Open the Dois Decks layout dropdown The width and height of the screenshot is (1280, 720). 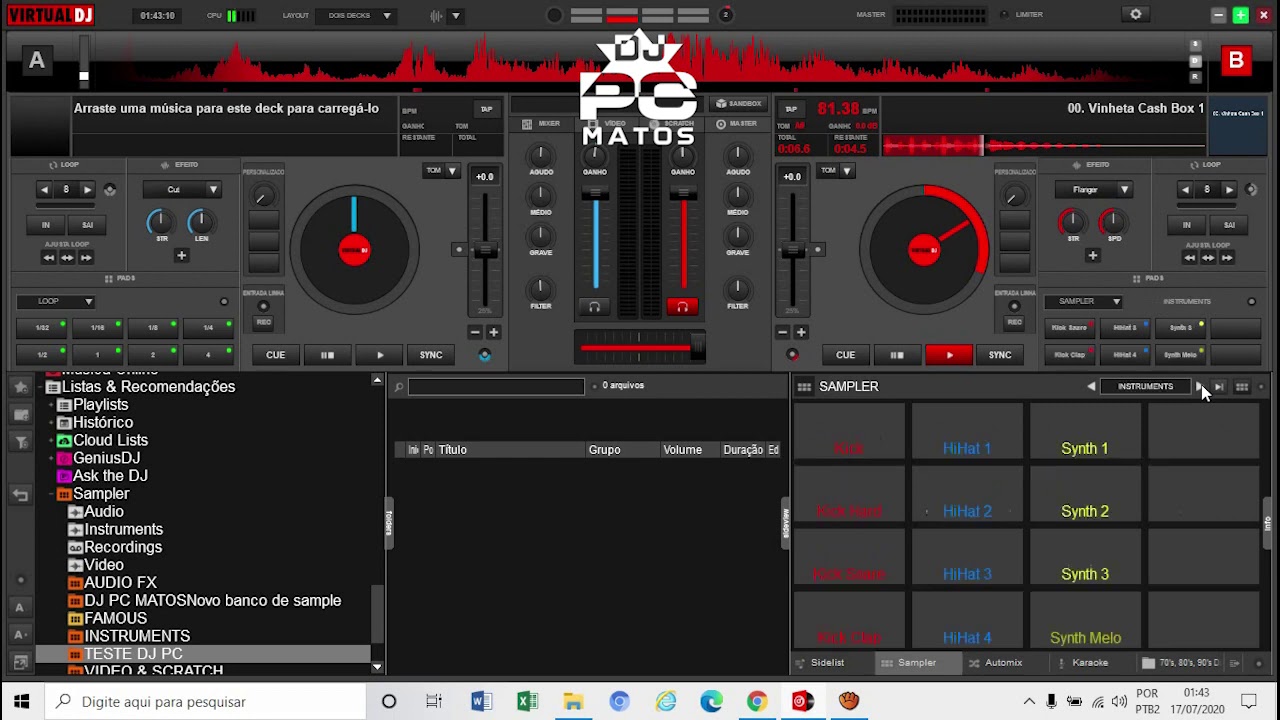click(357, 16)
